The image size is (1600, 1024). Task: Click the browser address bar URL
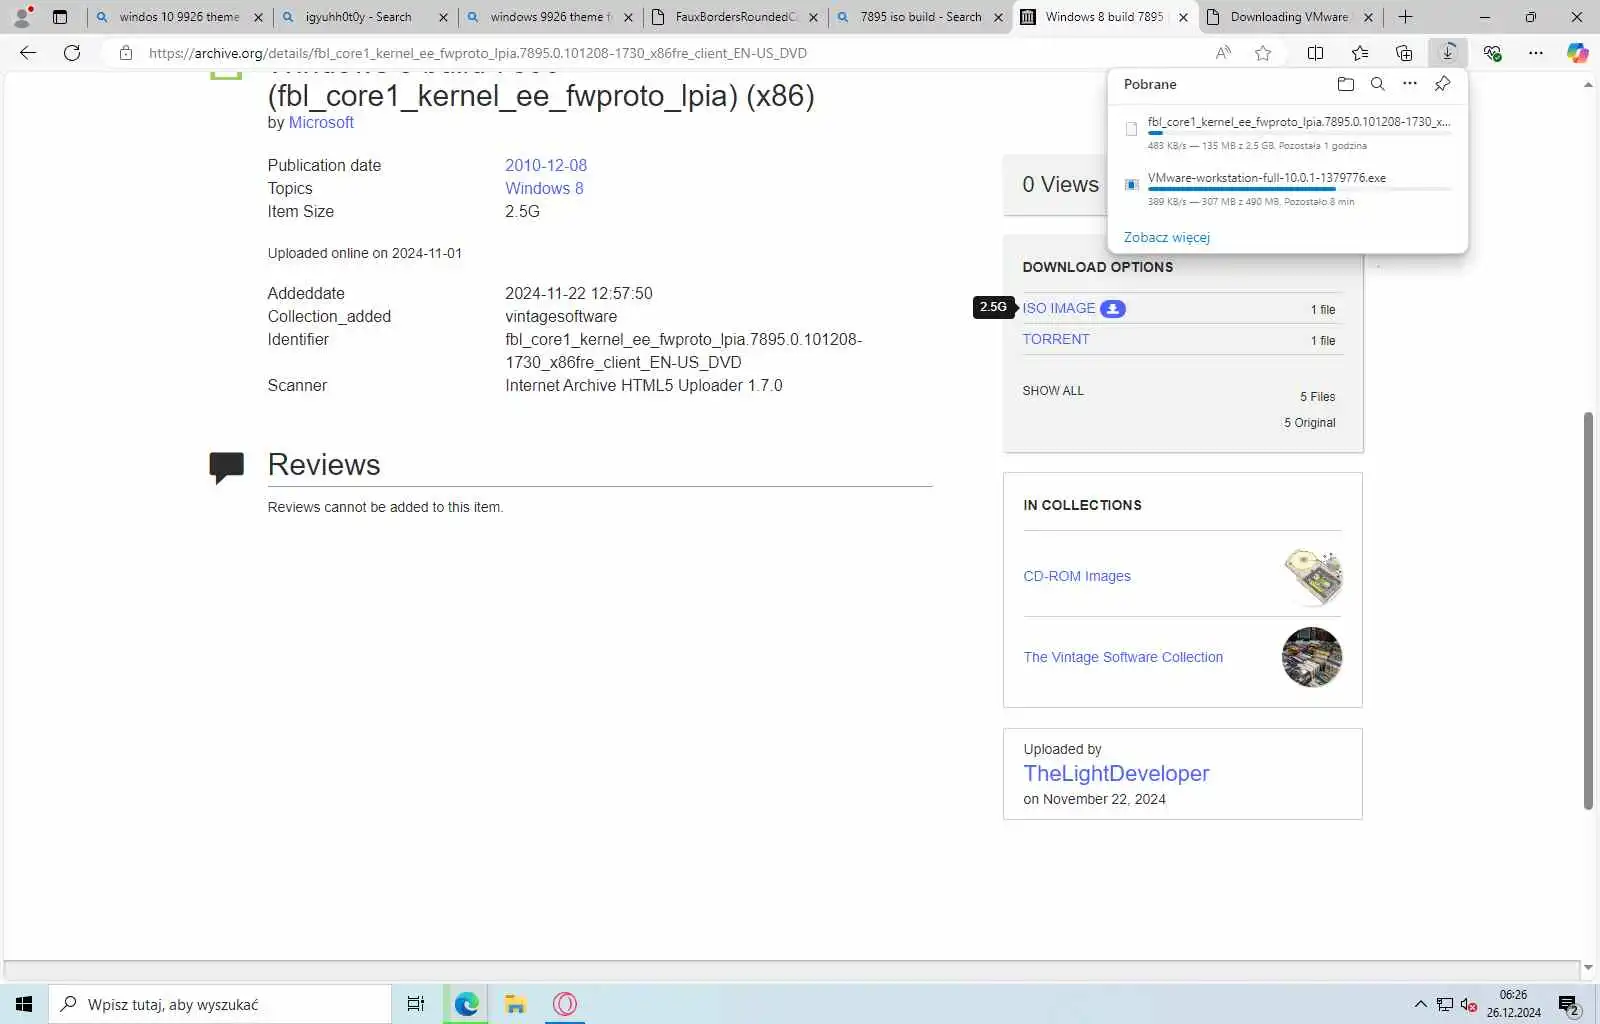pos(478,53)
